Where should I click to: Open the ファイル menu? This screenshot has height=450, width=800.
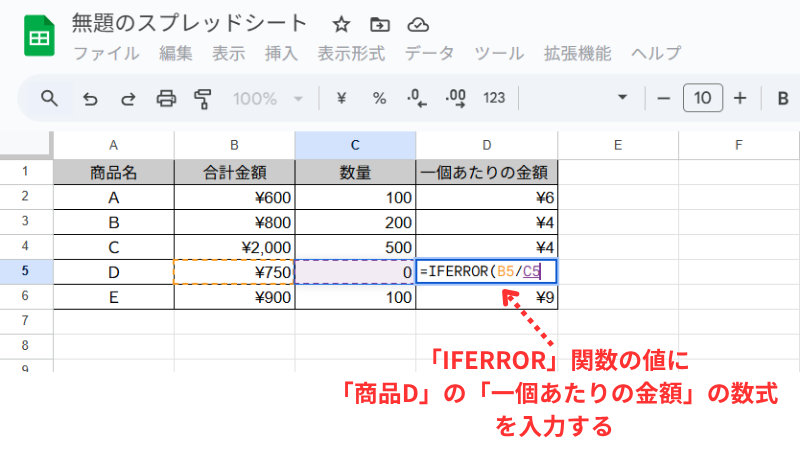106,53
